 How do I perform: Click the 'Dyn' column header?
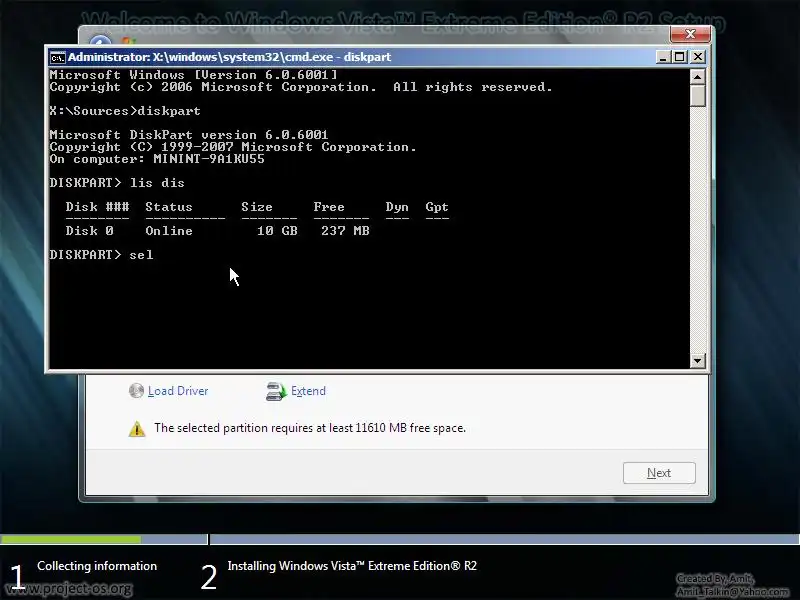397,207
